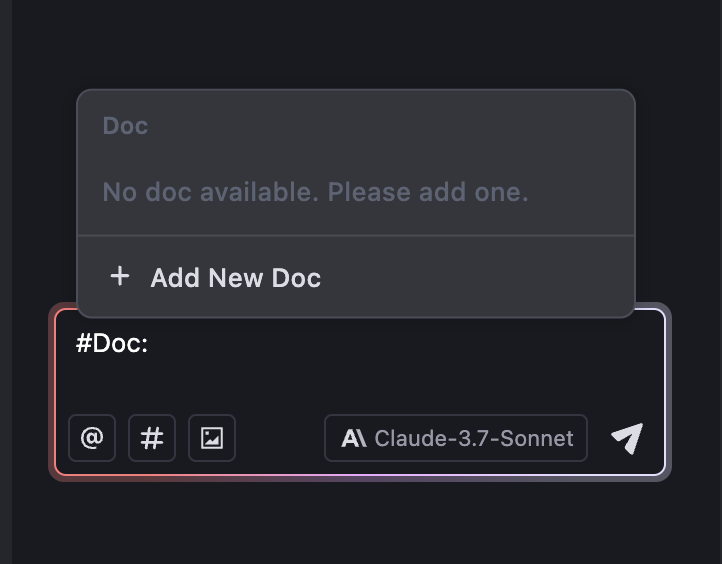Click the #Doc: text in the input
Screen dimensions: 722x564
coord(112,343)
